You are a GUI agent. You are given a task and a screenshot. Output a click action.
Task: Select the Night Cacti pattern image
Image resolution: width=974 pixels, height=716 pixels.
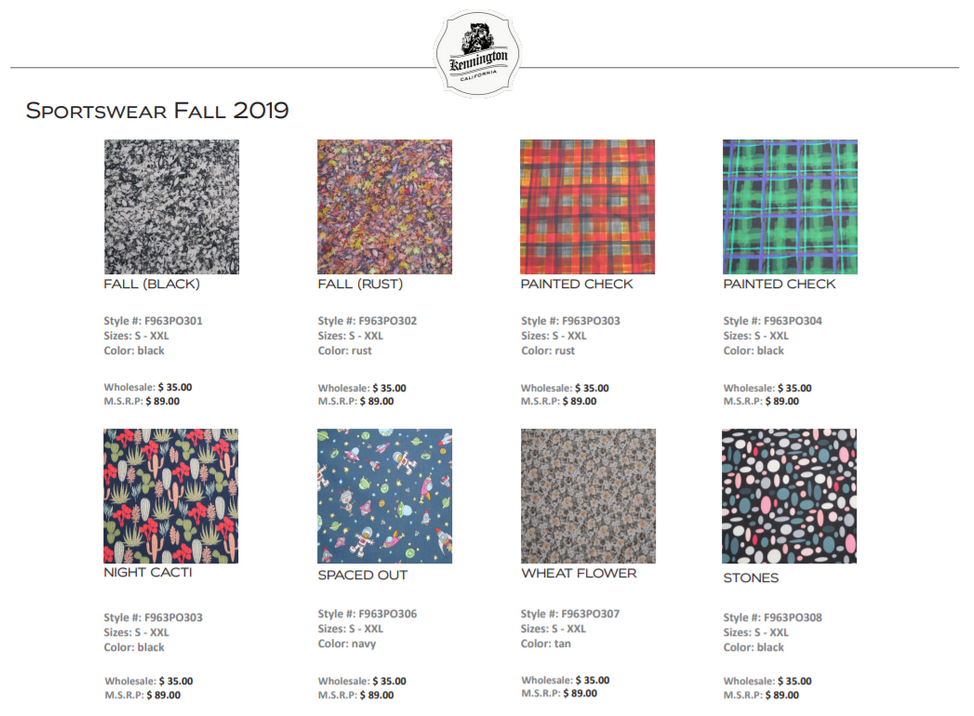[x=171, y=496]
